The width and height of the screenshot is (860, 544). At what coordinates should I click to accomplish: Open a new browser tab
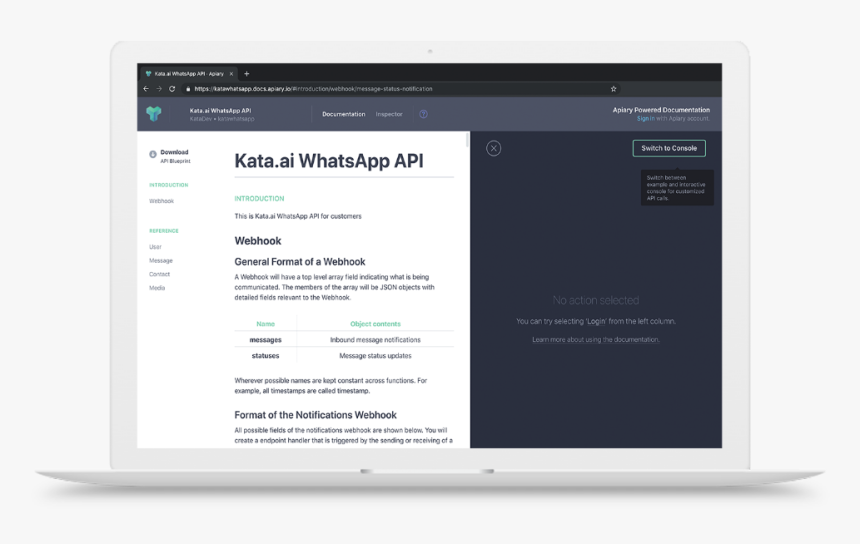pyautogui.click(x=247, y=73)
